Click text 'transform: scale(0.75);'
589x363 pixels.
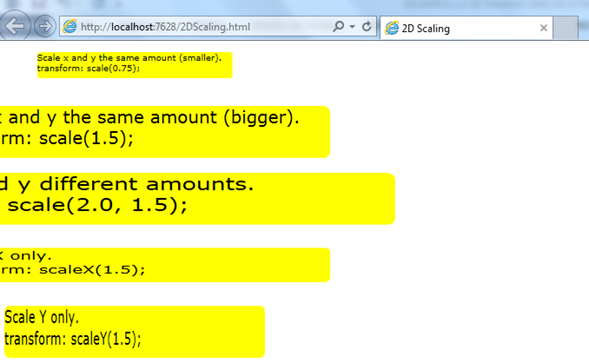point(88,68)
